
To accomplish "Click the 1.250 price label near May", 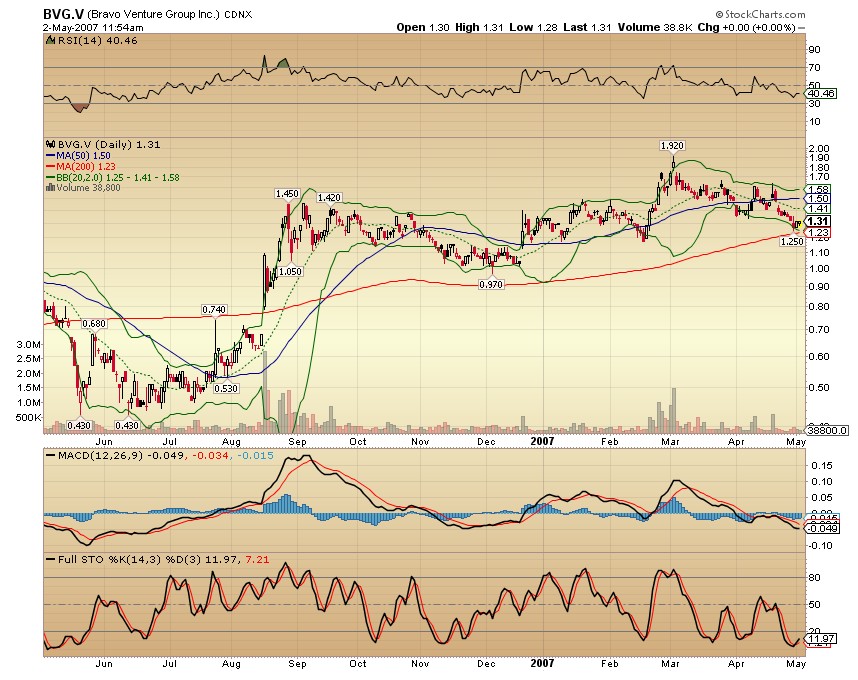I will pyautogui.click(x=792, y=241).
